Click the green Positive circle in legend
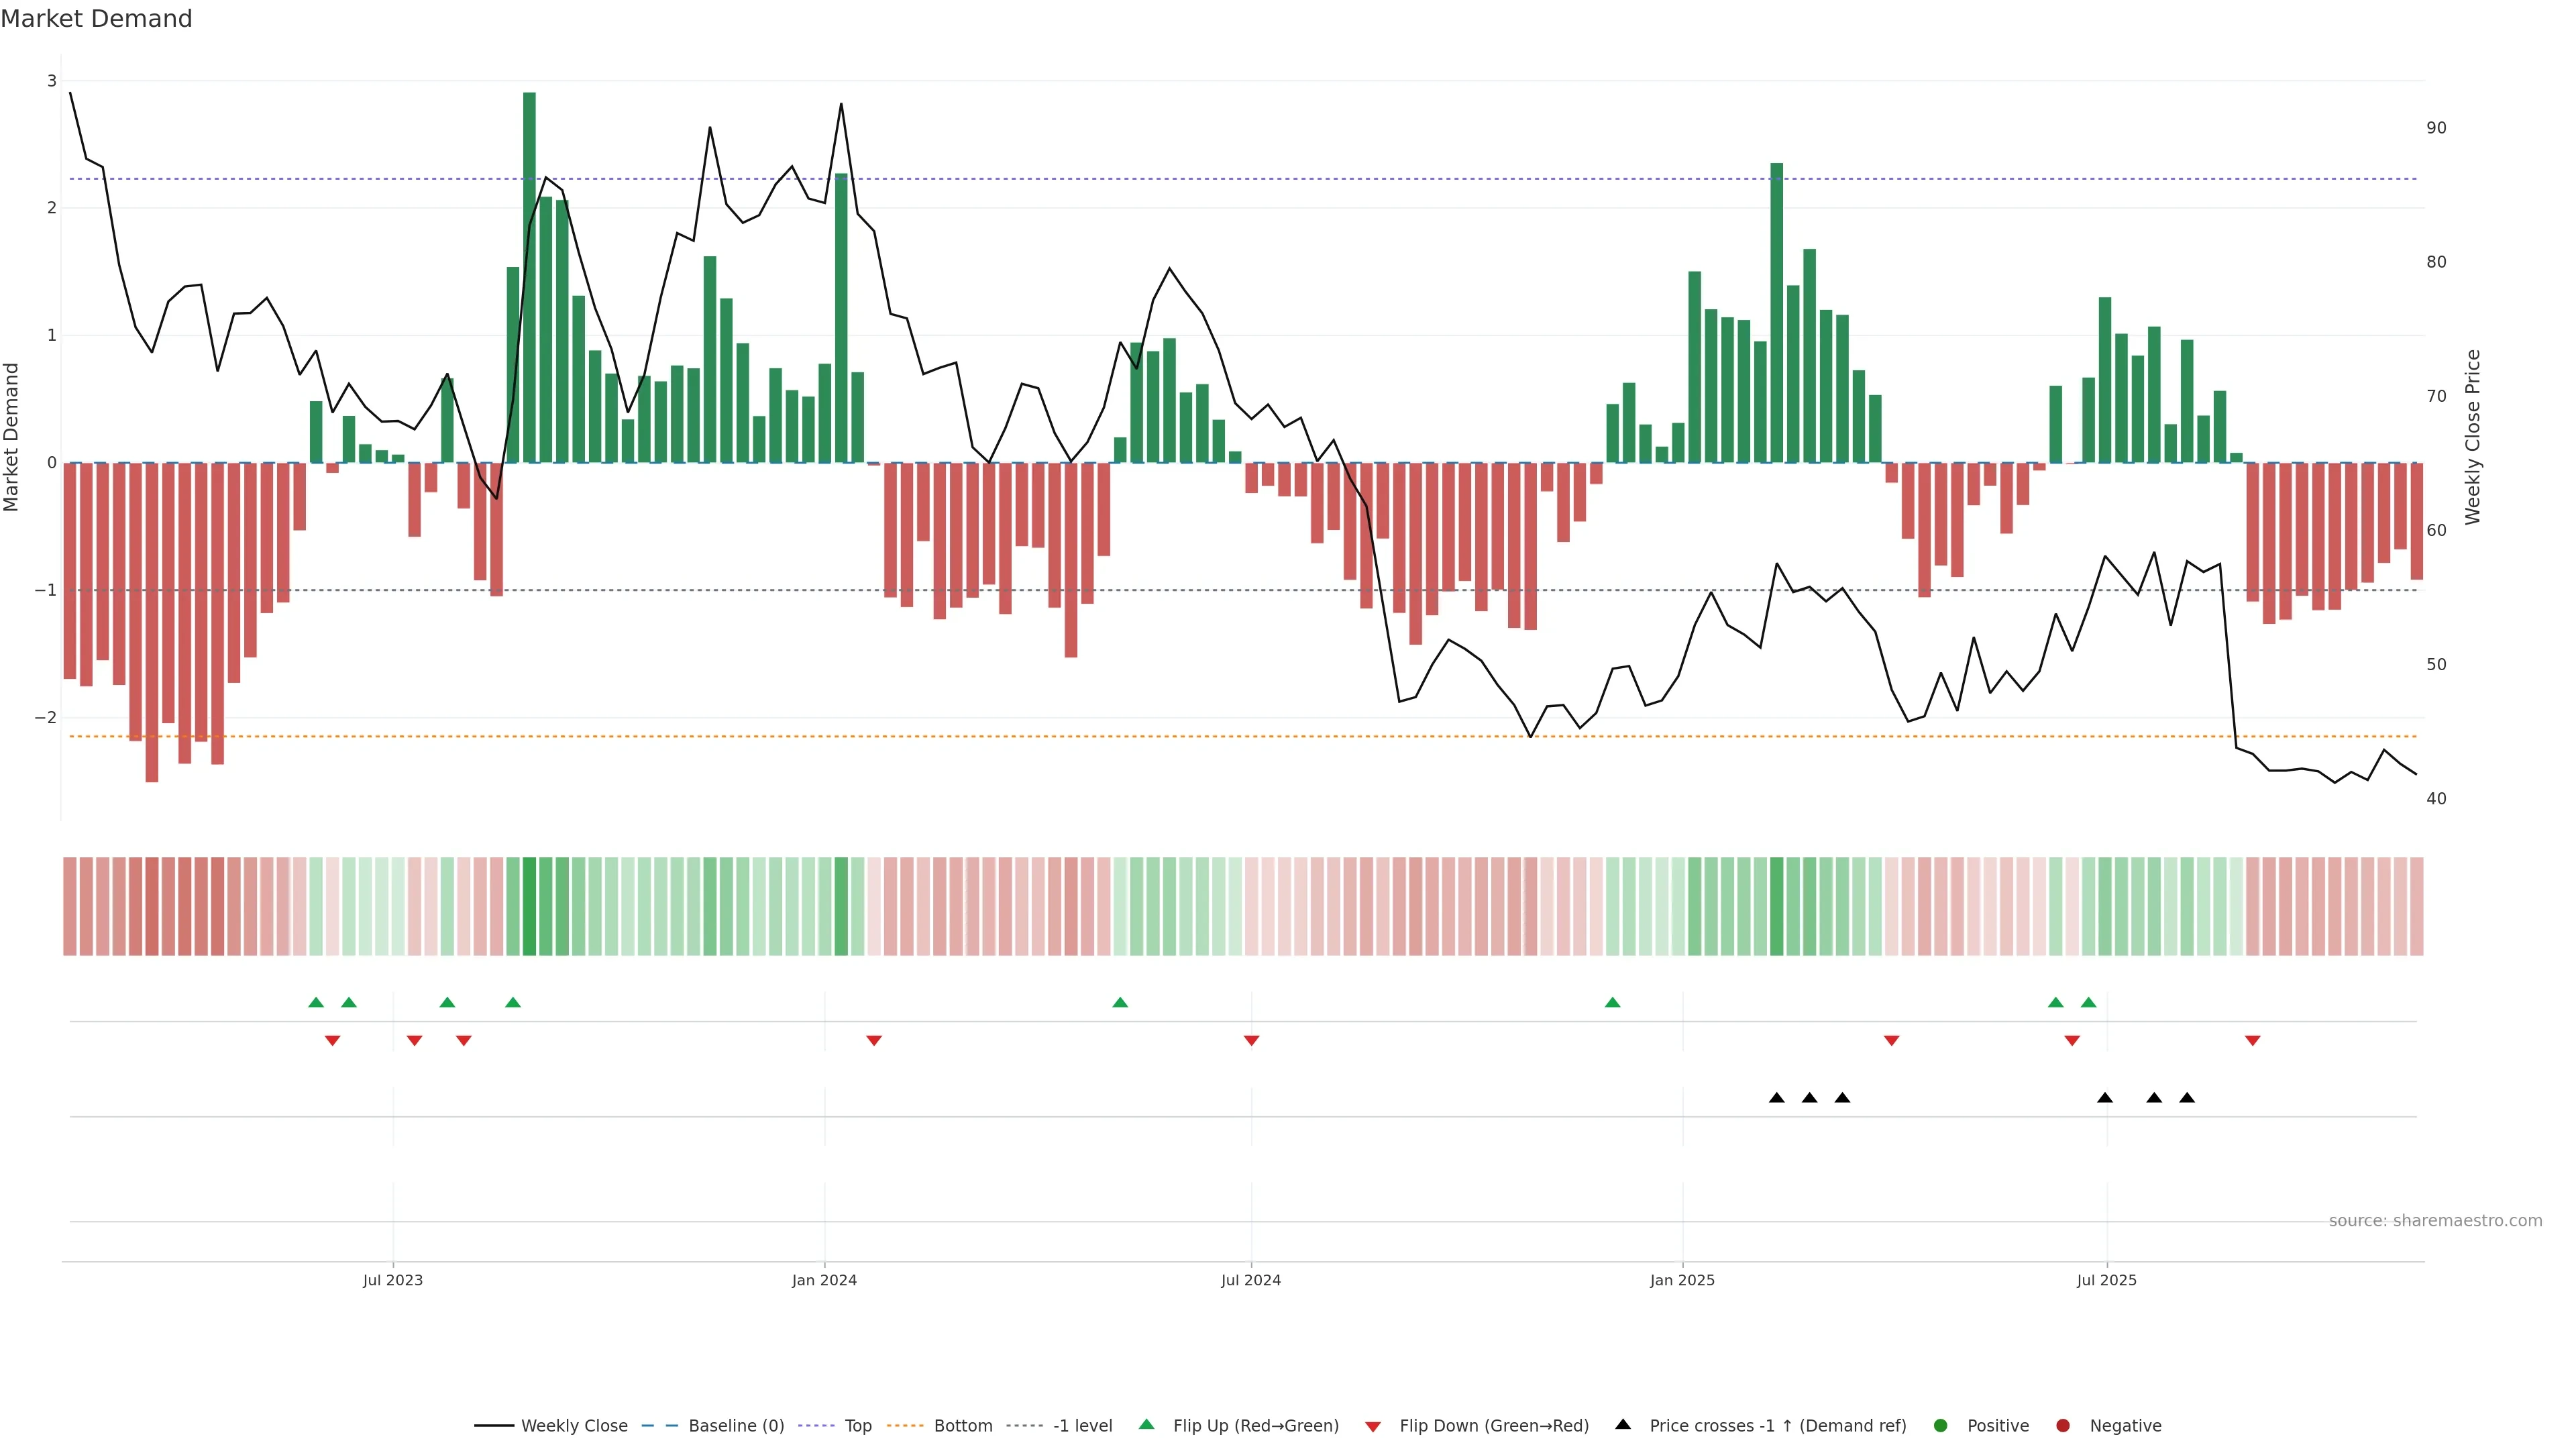 pyautogui.click(x=1940, y=1425)
